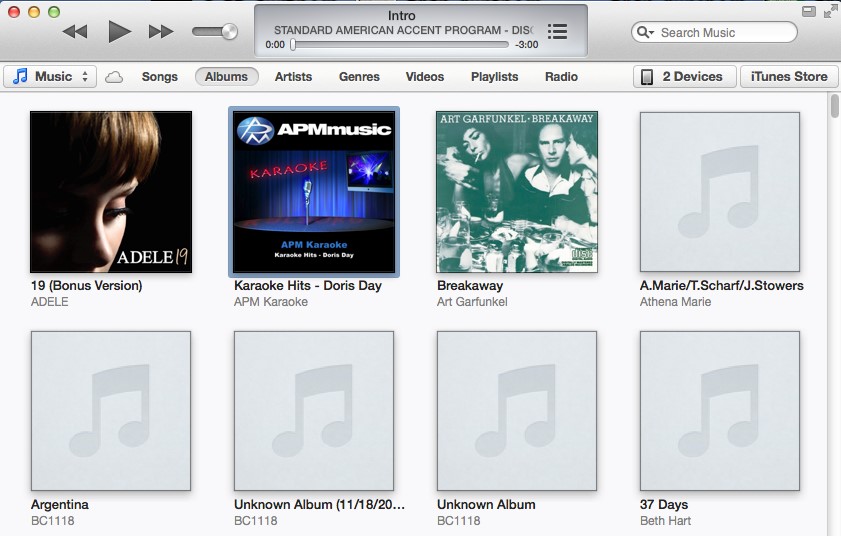Select the Artists tab
841x536 pixels.
point(293,77)
